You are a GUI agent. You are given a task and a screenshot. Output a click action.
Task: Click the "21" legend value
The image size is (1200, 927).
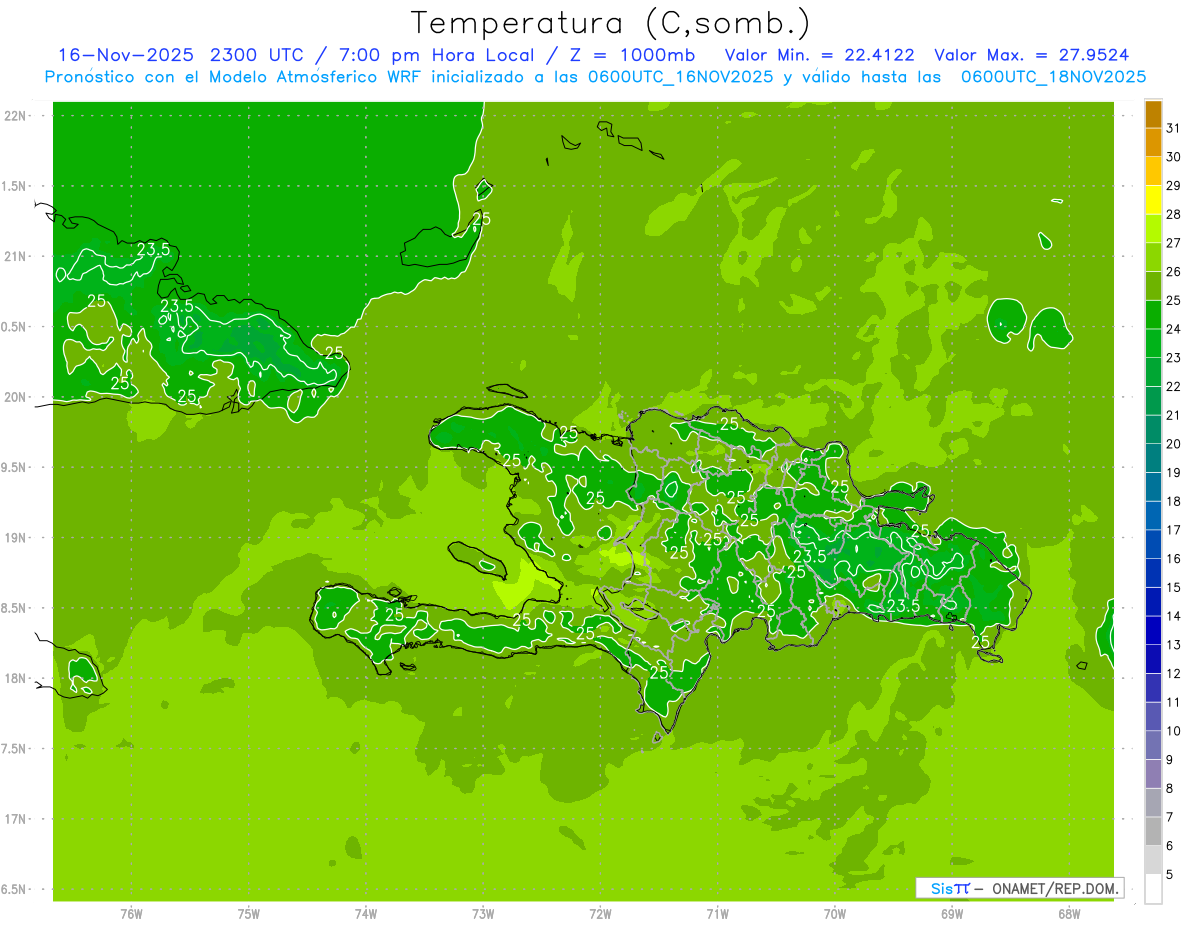pos(1174,415)
